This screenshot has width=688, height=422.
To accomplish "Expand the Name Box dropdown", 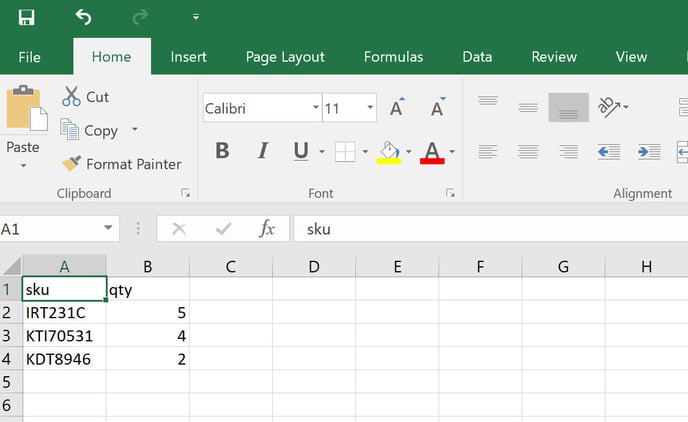I will click(x=109, y=229).
